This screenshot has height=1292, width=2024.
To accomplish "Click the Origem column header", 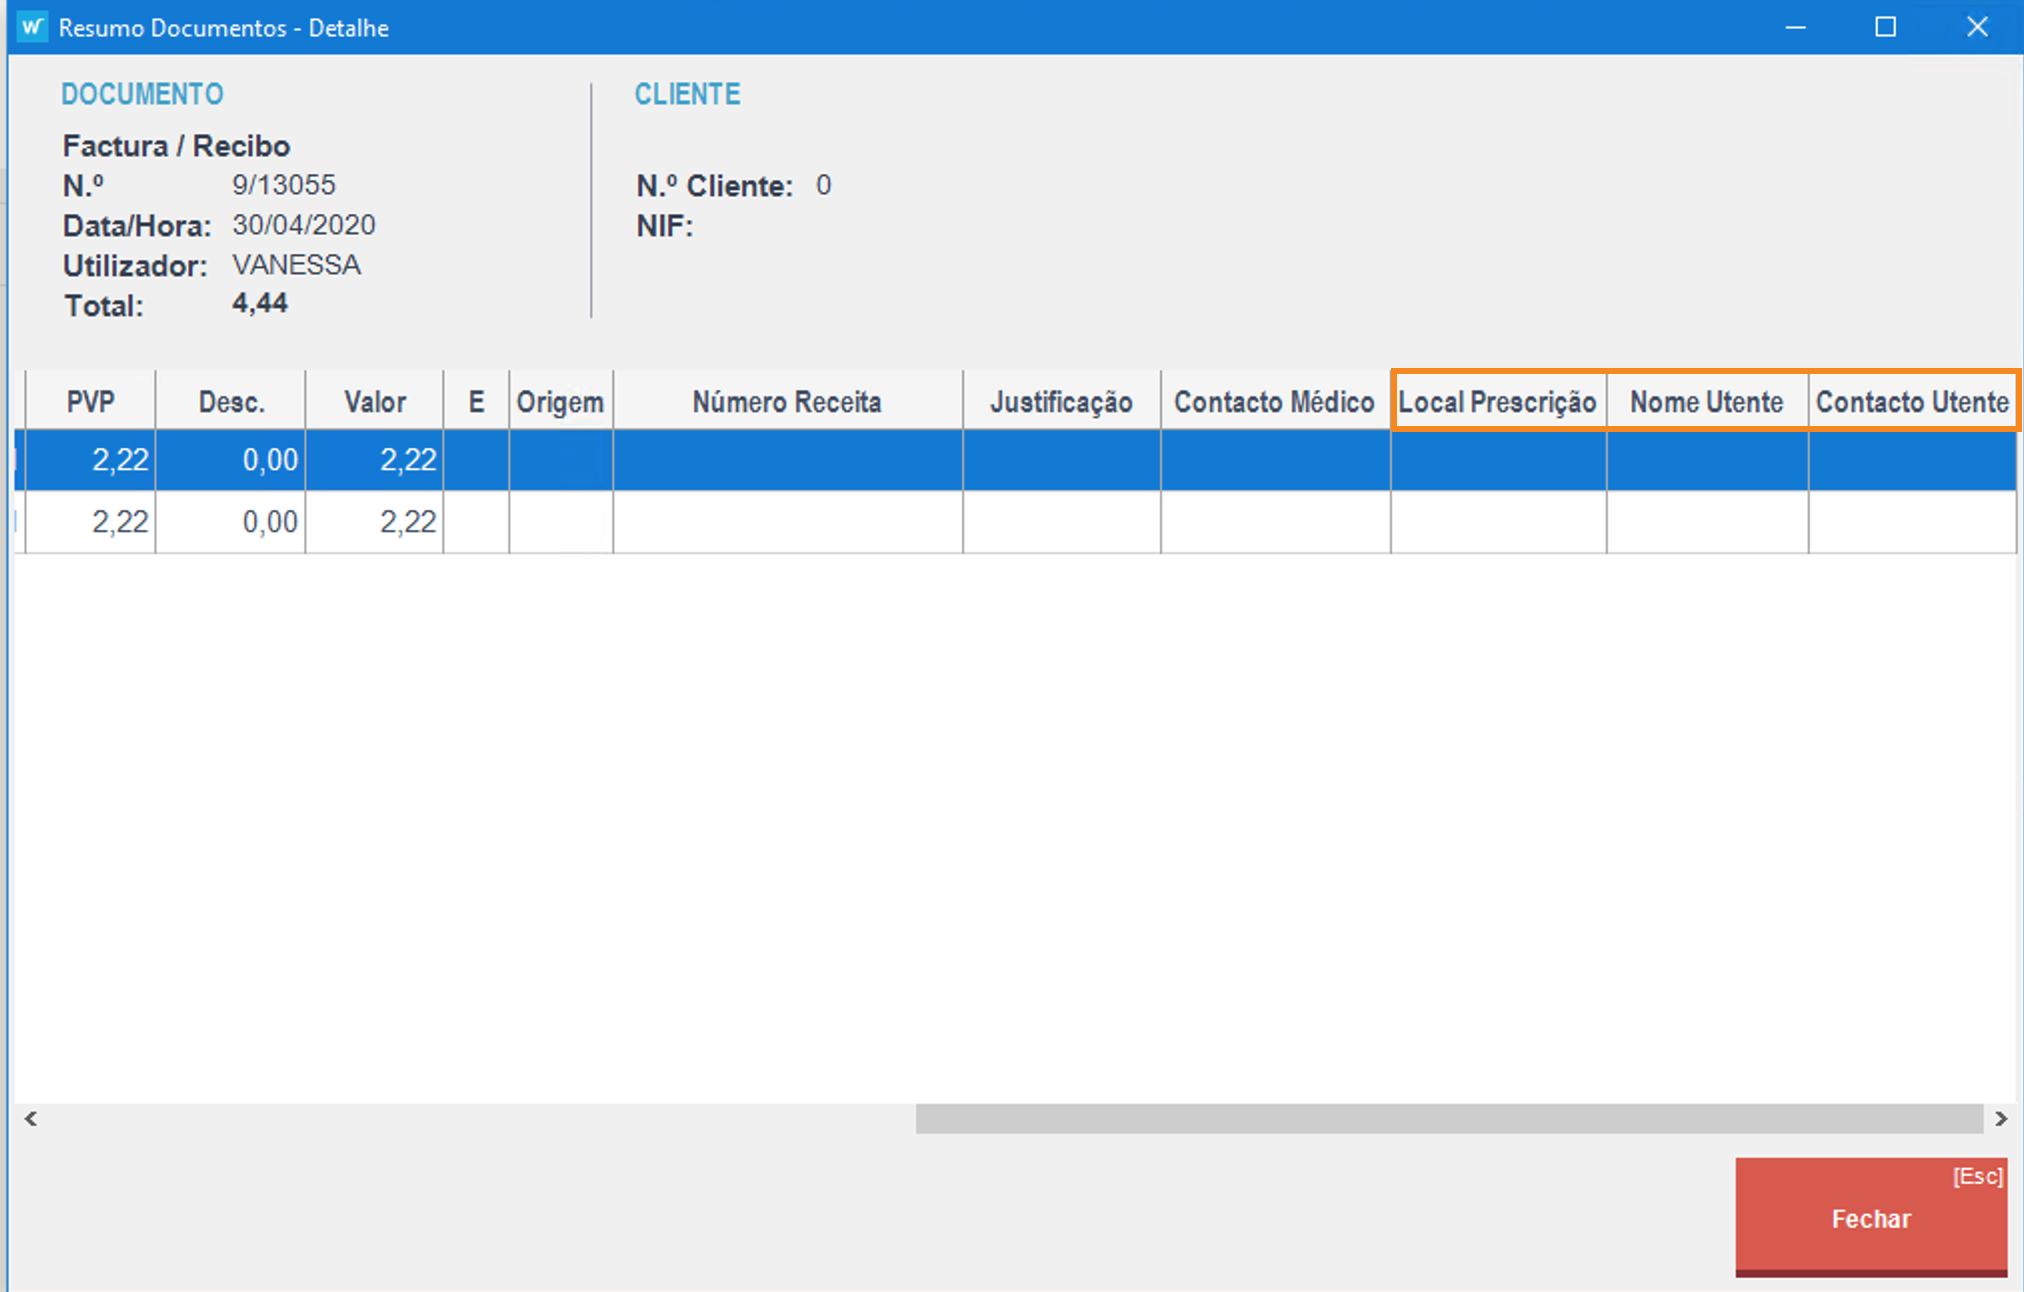I will click(560, 402).
